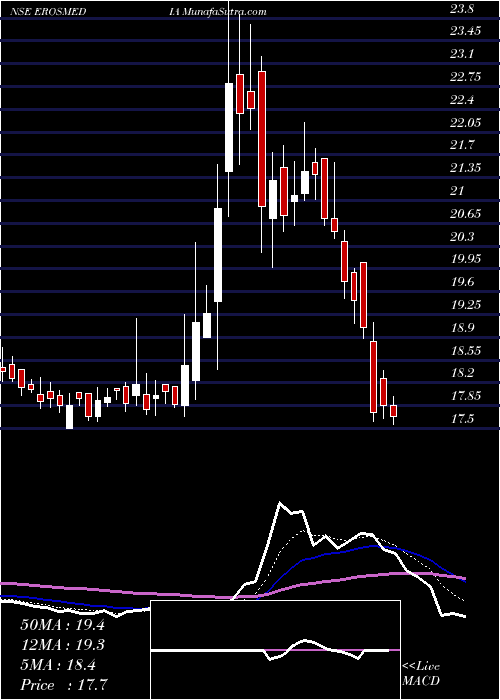Click the 21.7 price axis label

point(462,145)
